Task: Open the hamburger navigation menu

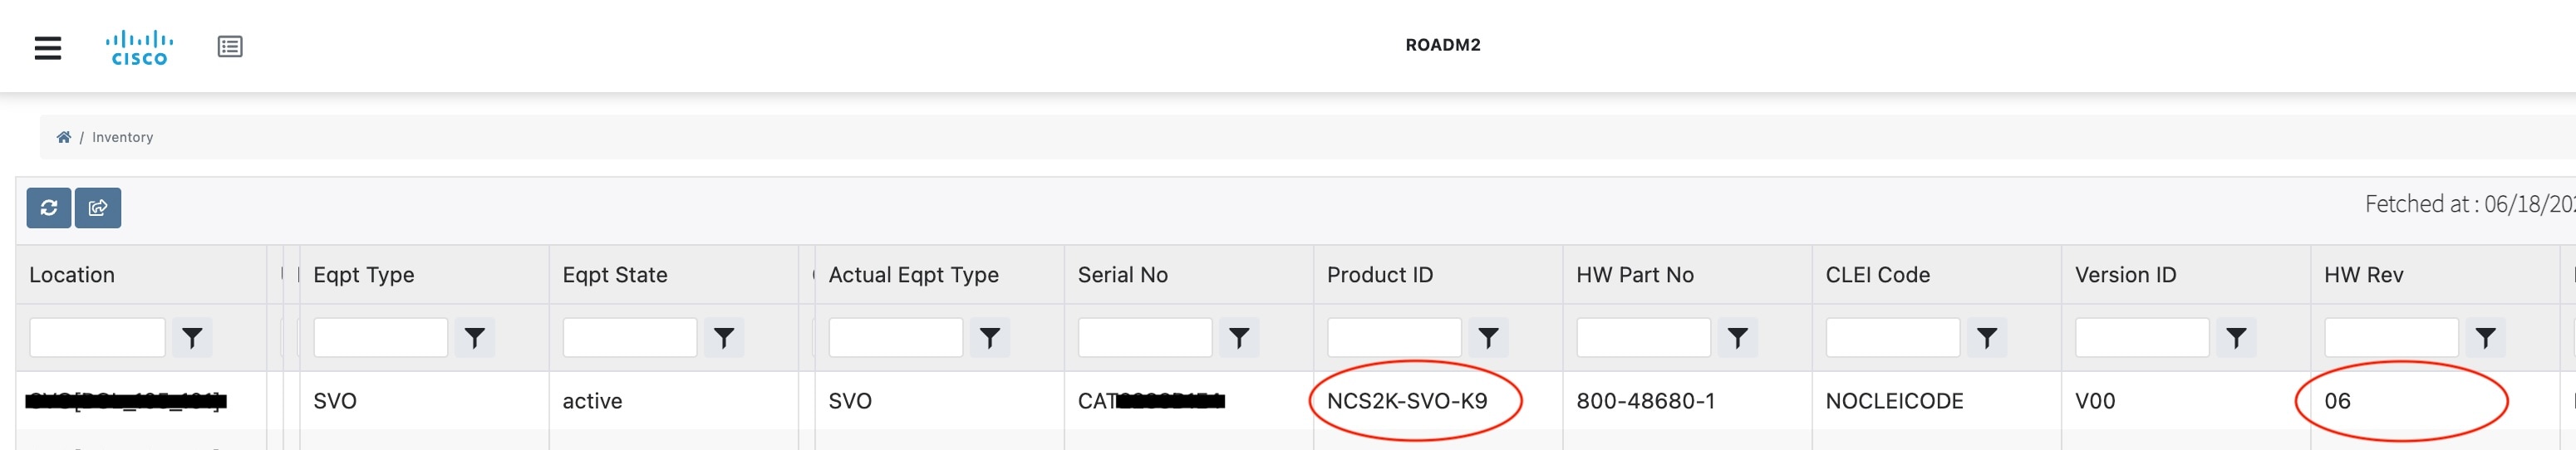Action: 48,47
